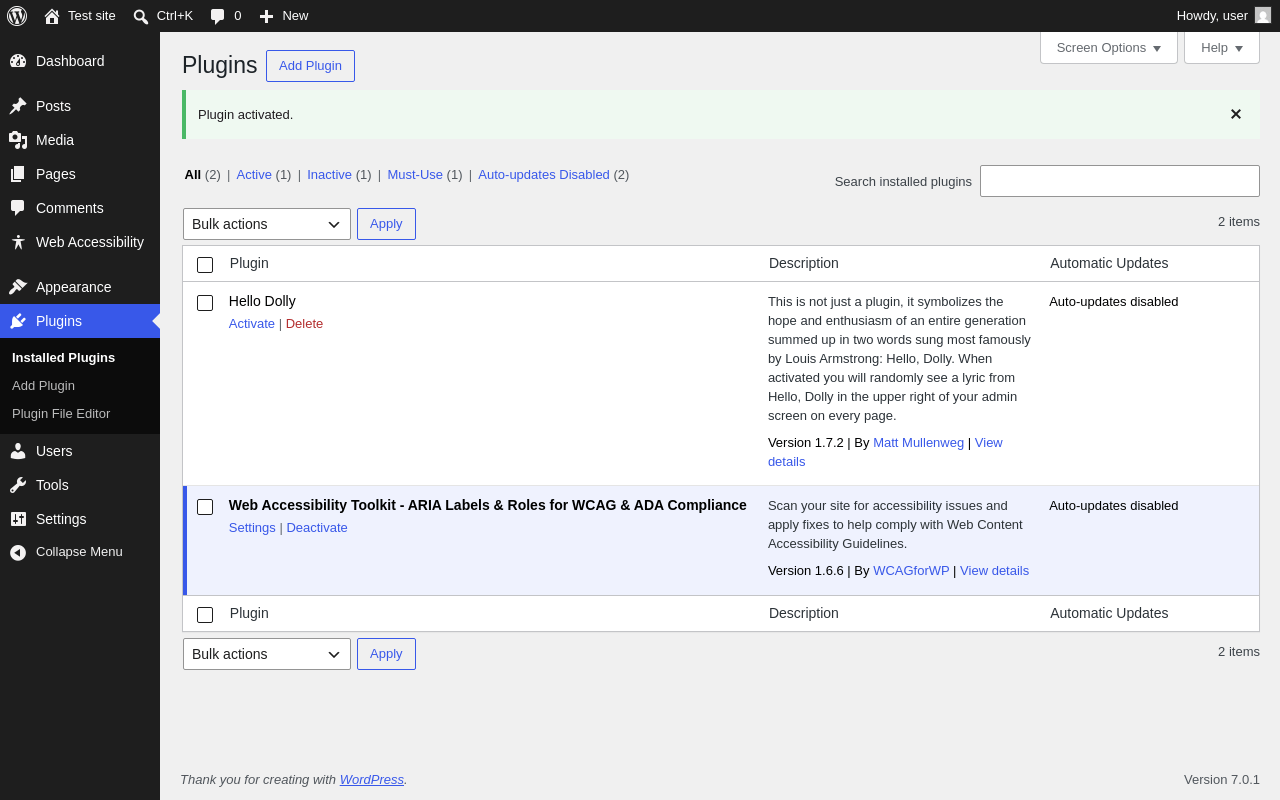The height and width of the screenshot is (800, 1280).
Task: Click the Comments speech bubble sidebar icon
Action: tap(18, 208)
